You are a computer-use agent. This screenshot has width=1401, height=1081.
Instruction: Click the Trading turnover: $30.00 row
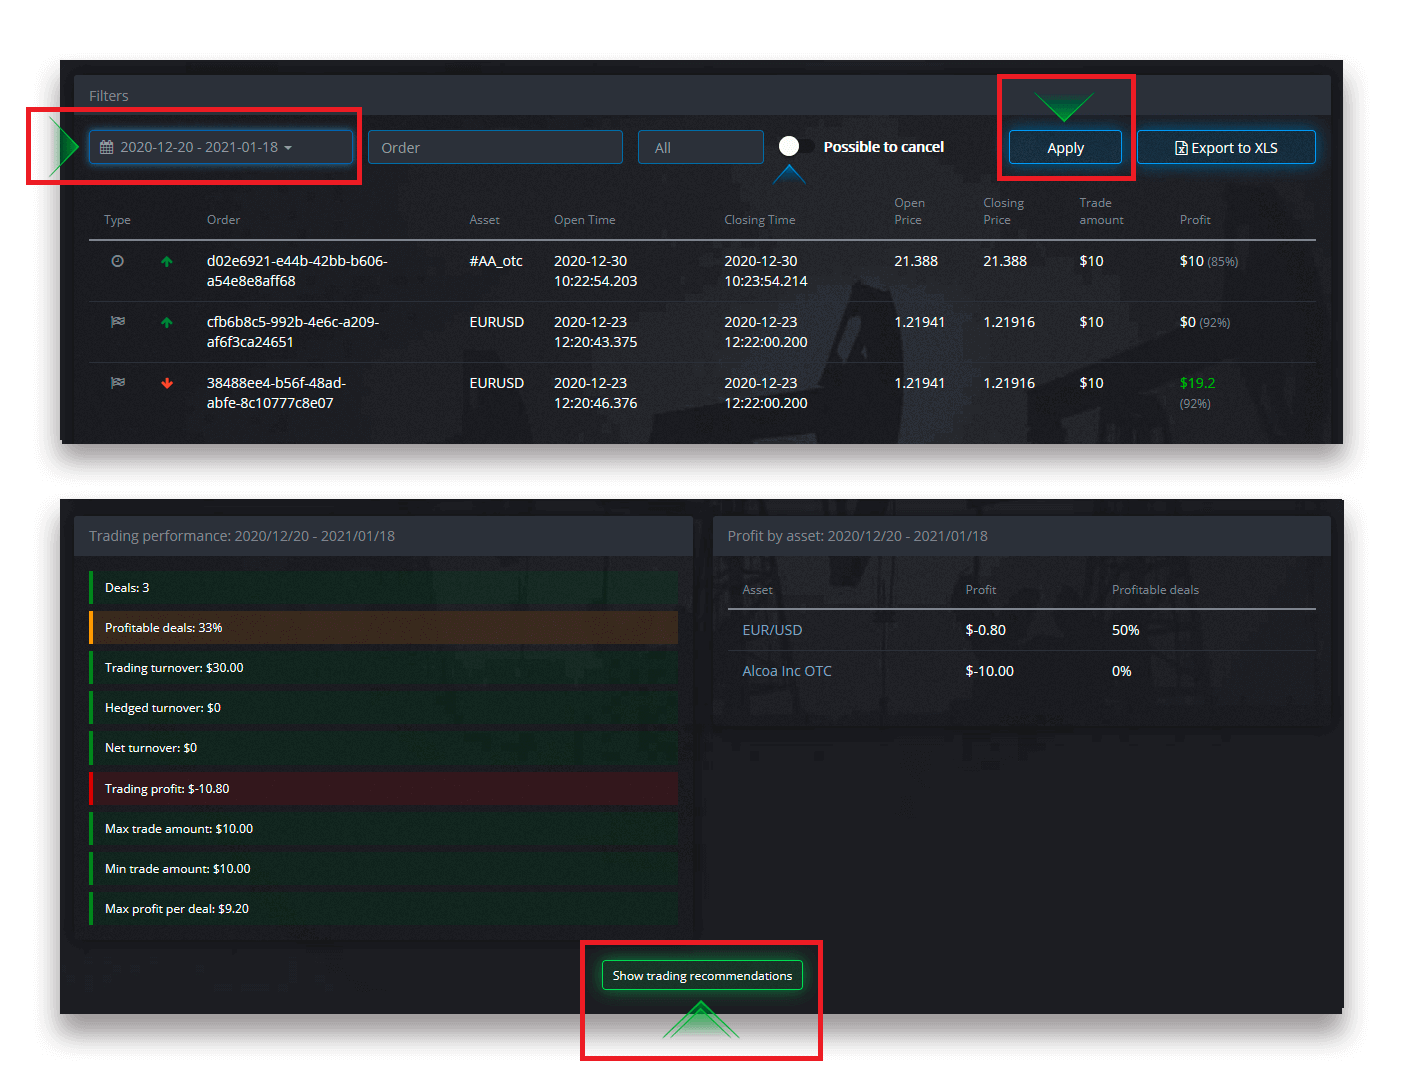384,668
